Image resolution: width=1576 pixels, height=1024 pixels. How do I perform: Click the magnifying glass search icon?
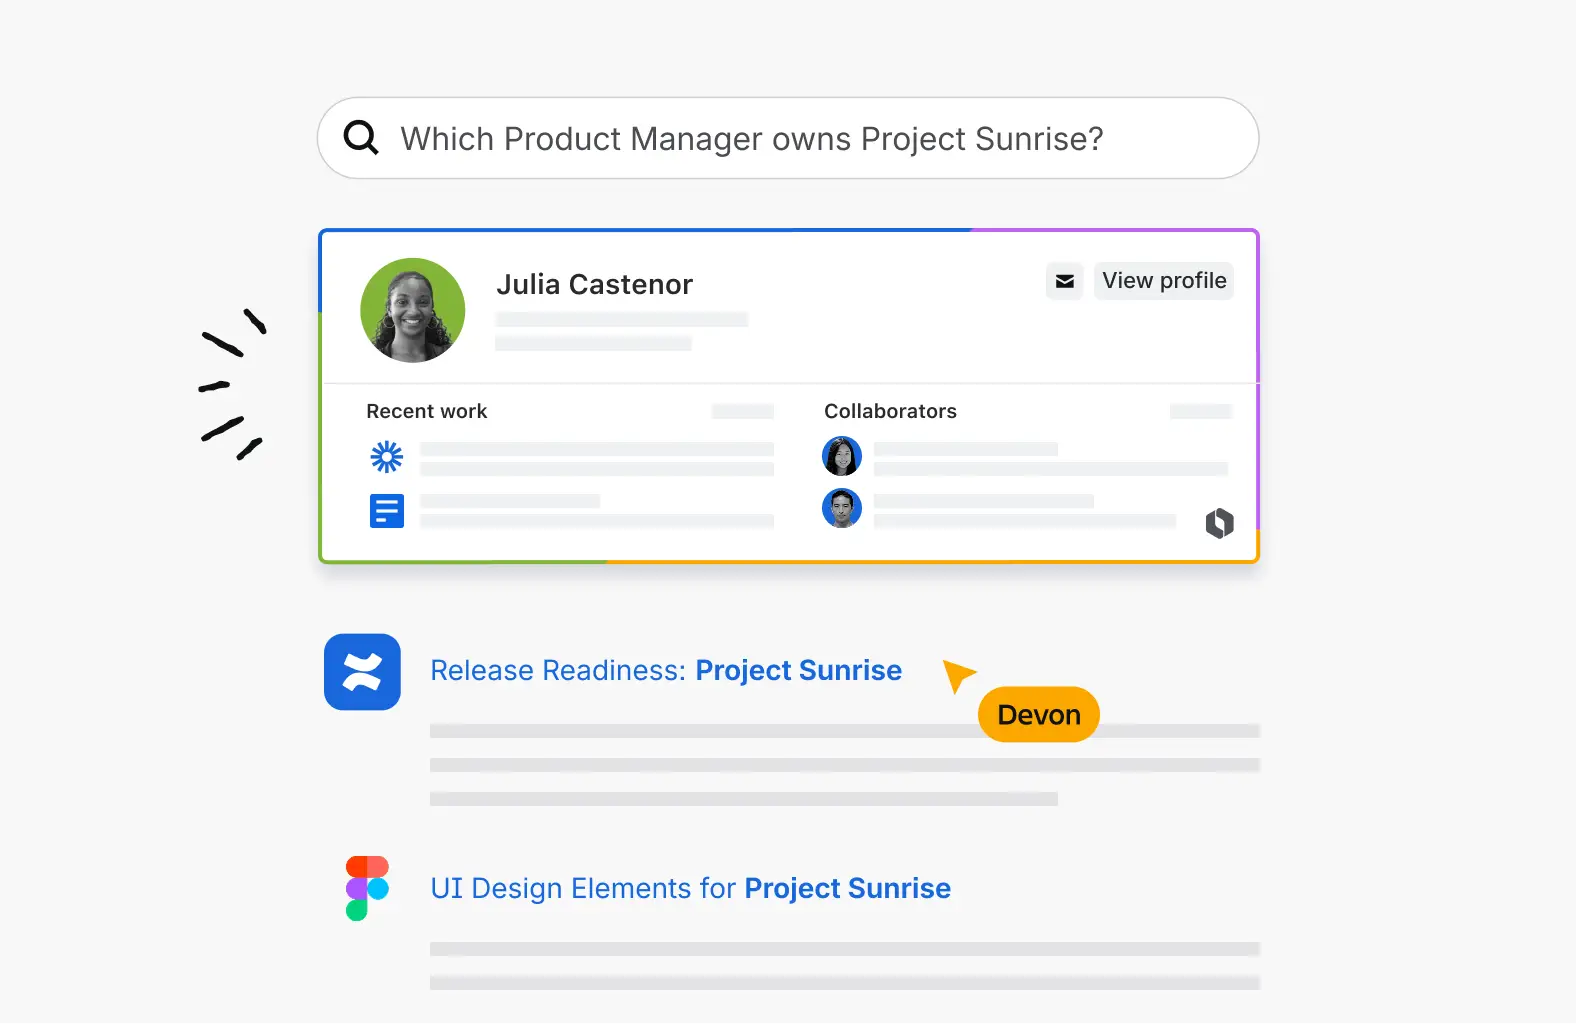[361, 137]
